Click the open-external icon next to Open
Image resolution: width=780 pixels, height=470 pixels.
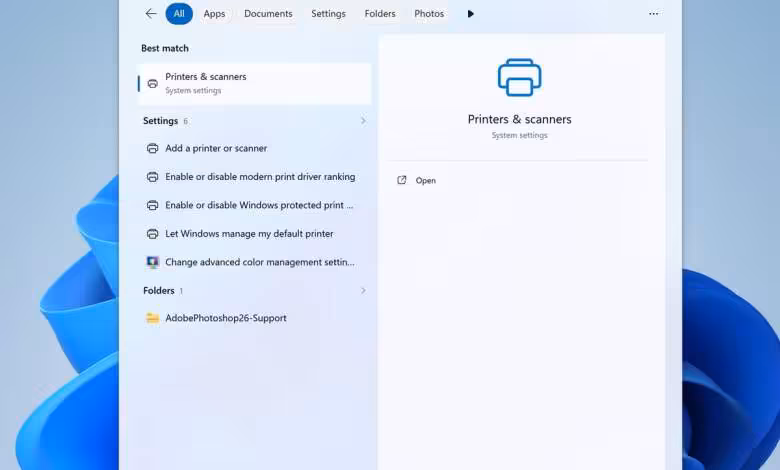pos(402,180)
